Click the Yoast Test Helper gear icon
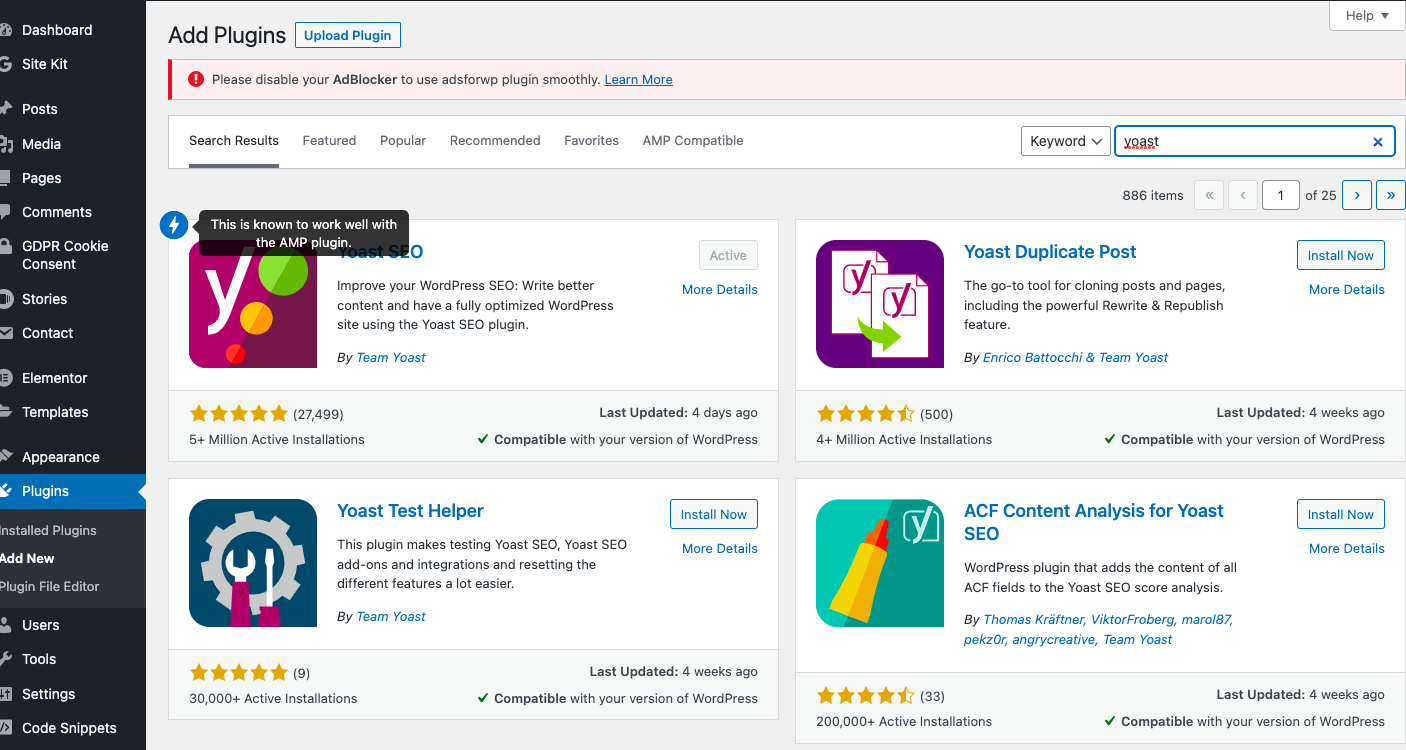The width and height of the screenshot is (1406, 750). (253, 563)
